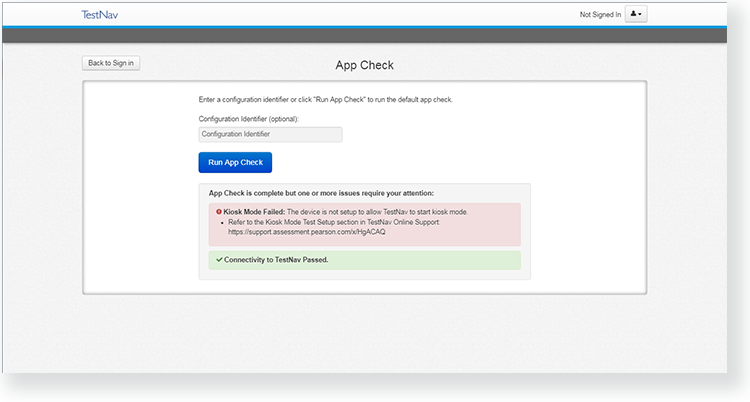Click the Connectivity to TestNav Passed message
This screenshot has width=750, height=402.
click(275, 260)
